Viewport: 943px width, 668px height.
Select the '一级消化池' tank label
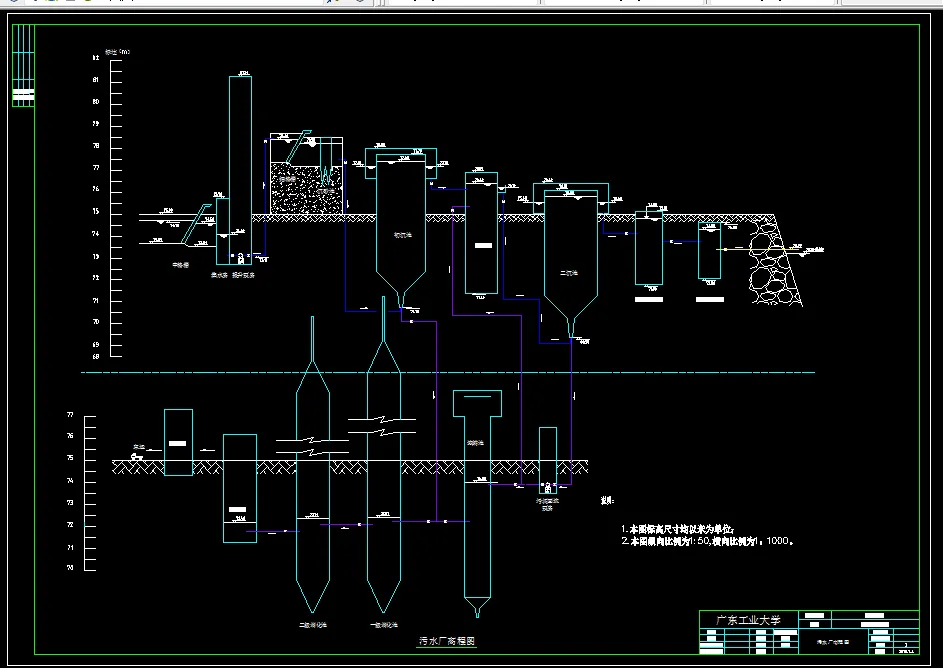point(384,625)
